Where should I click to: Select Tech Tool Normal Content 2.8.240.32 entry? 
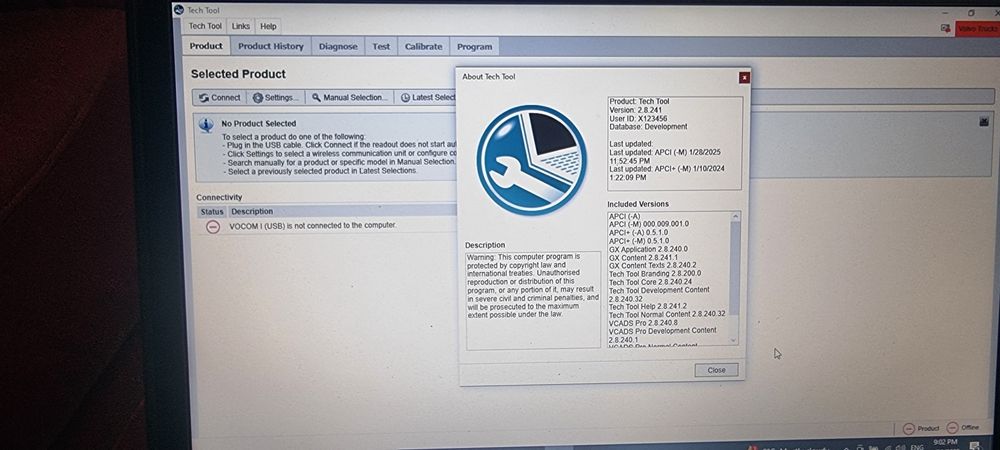pyautogui.click(x=666, y=314)
